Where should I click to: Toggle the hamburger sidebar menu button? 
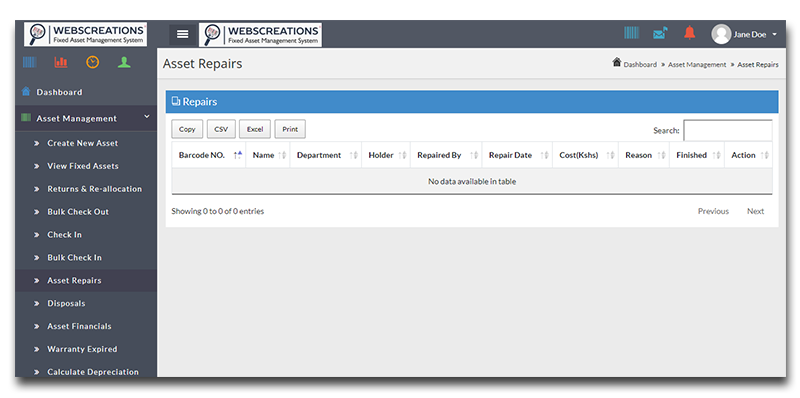(182, 34)
